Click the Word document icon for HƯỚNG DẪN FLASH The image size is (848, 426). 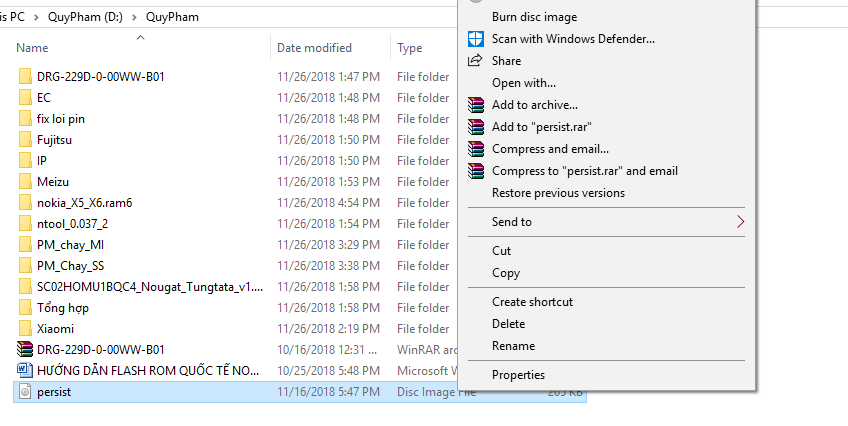[x=25, y=371]
